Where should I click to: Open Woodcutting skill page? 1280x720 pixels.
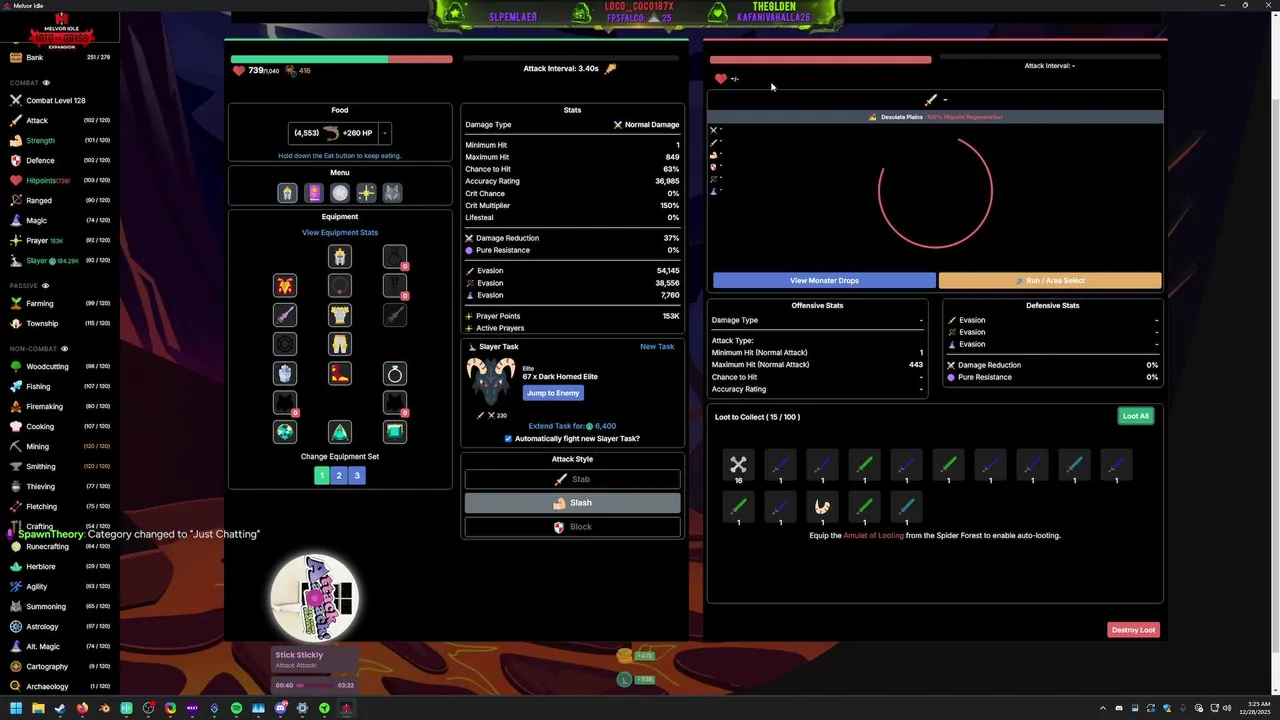click(x=60, y=366)
